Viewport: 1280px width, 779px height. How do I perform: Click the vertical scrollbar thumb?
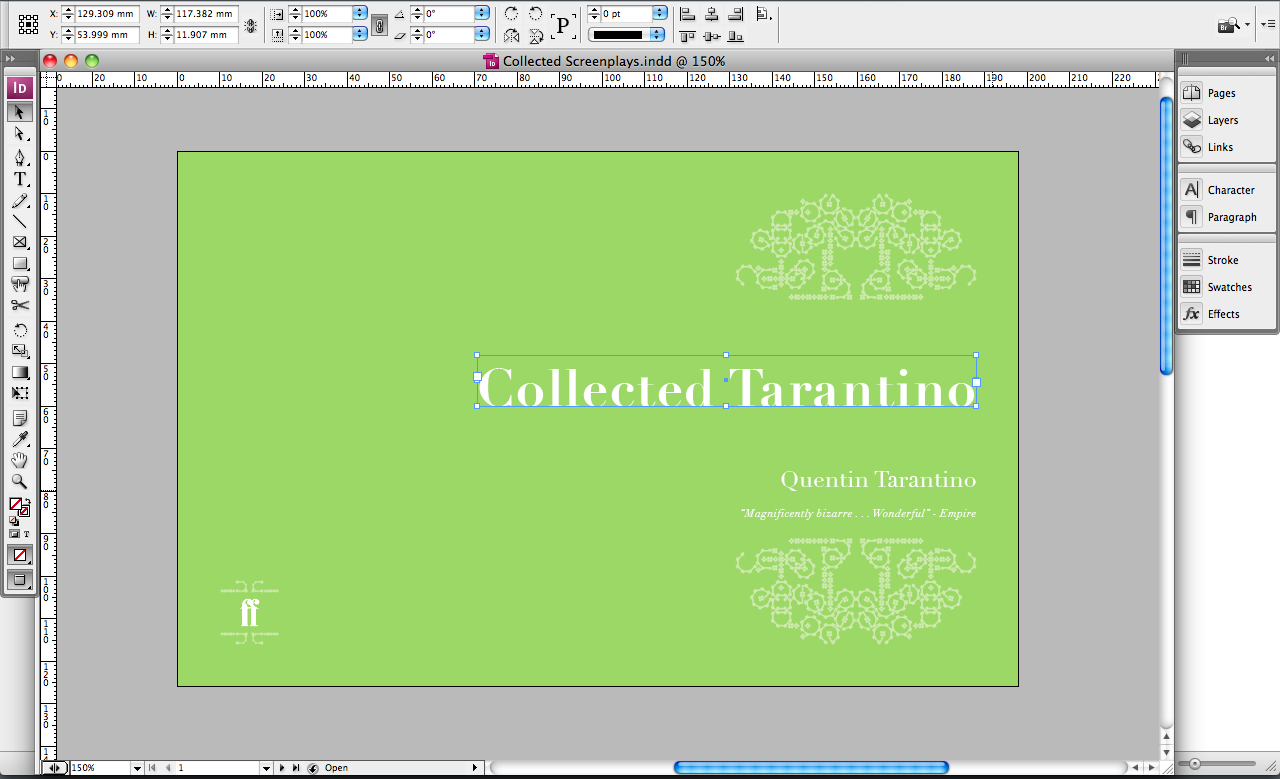tap(1166, 235)
